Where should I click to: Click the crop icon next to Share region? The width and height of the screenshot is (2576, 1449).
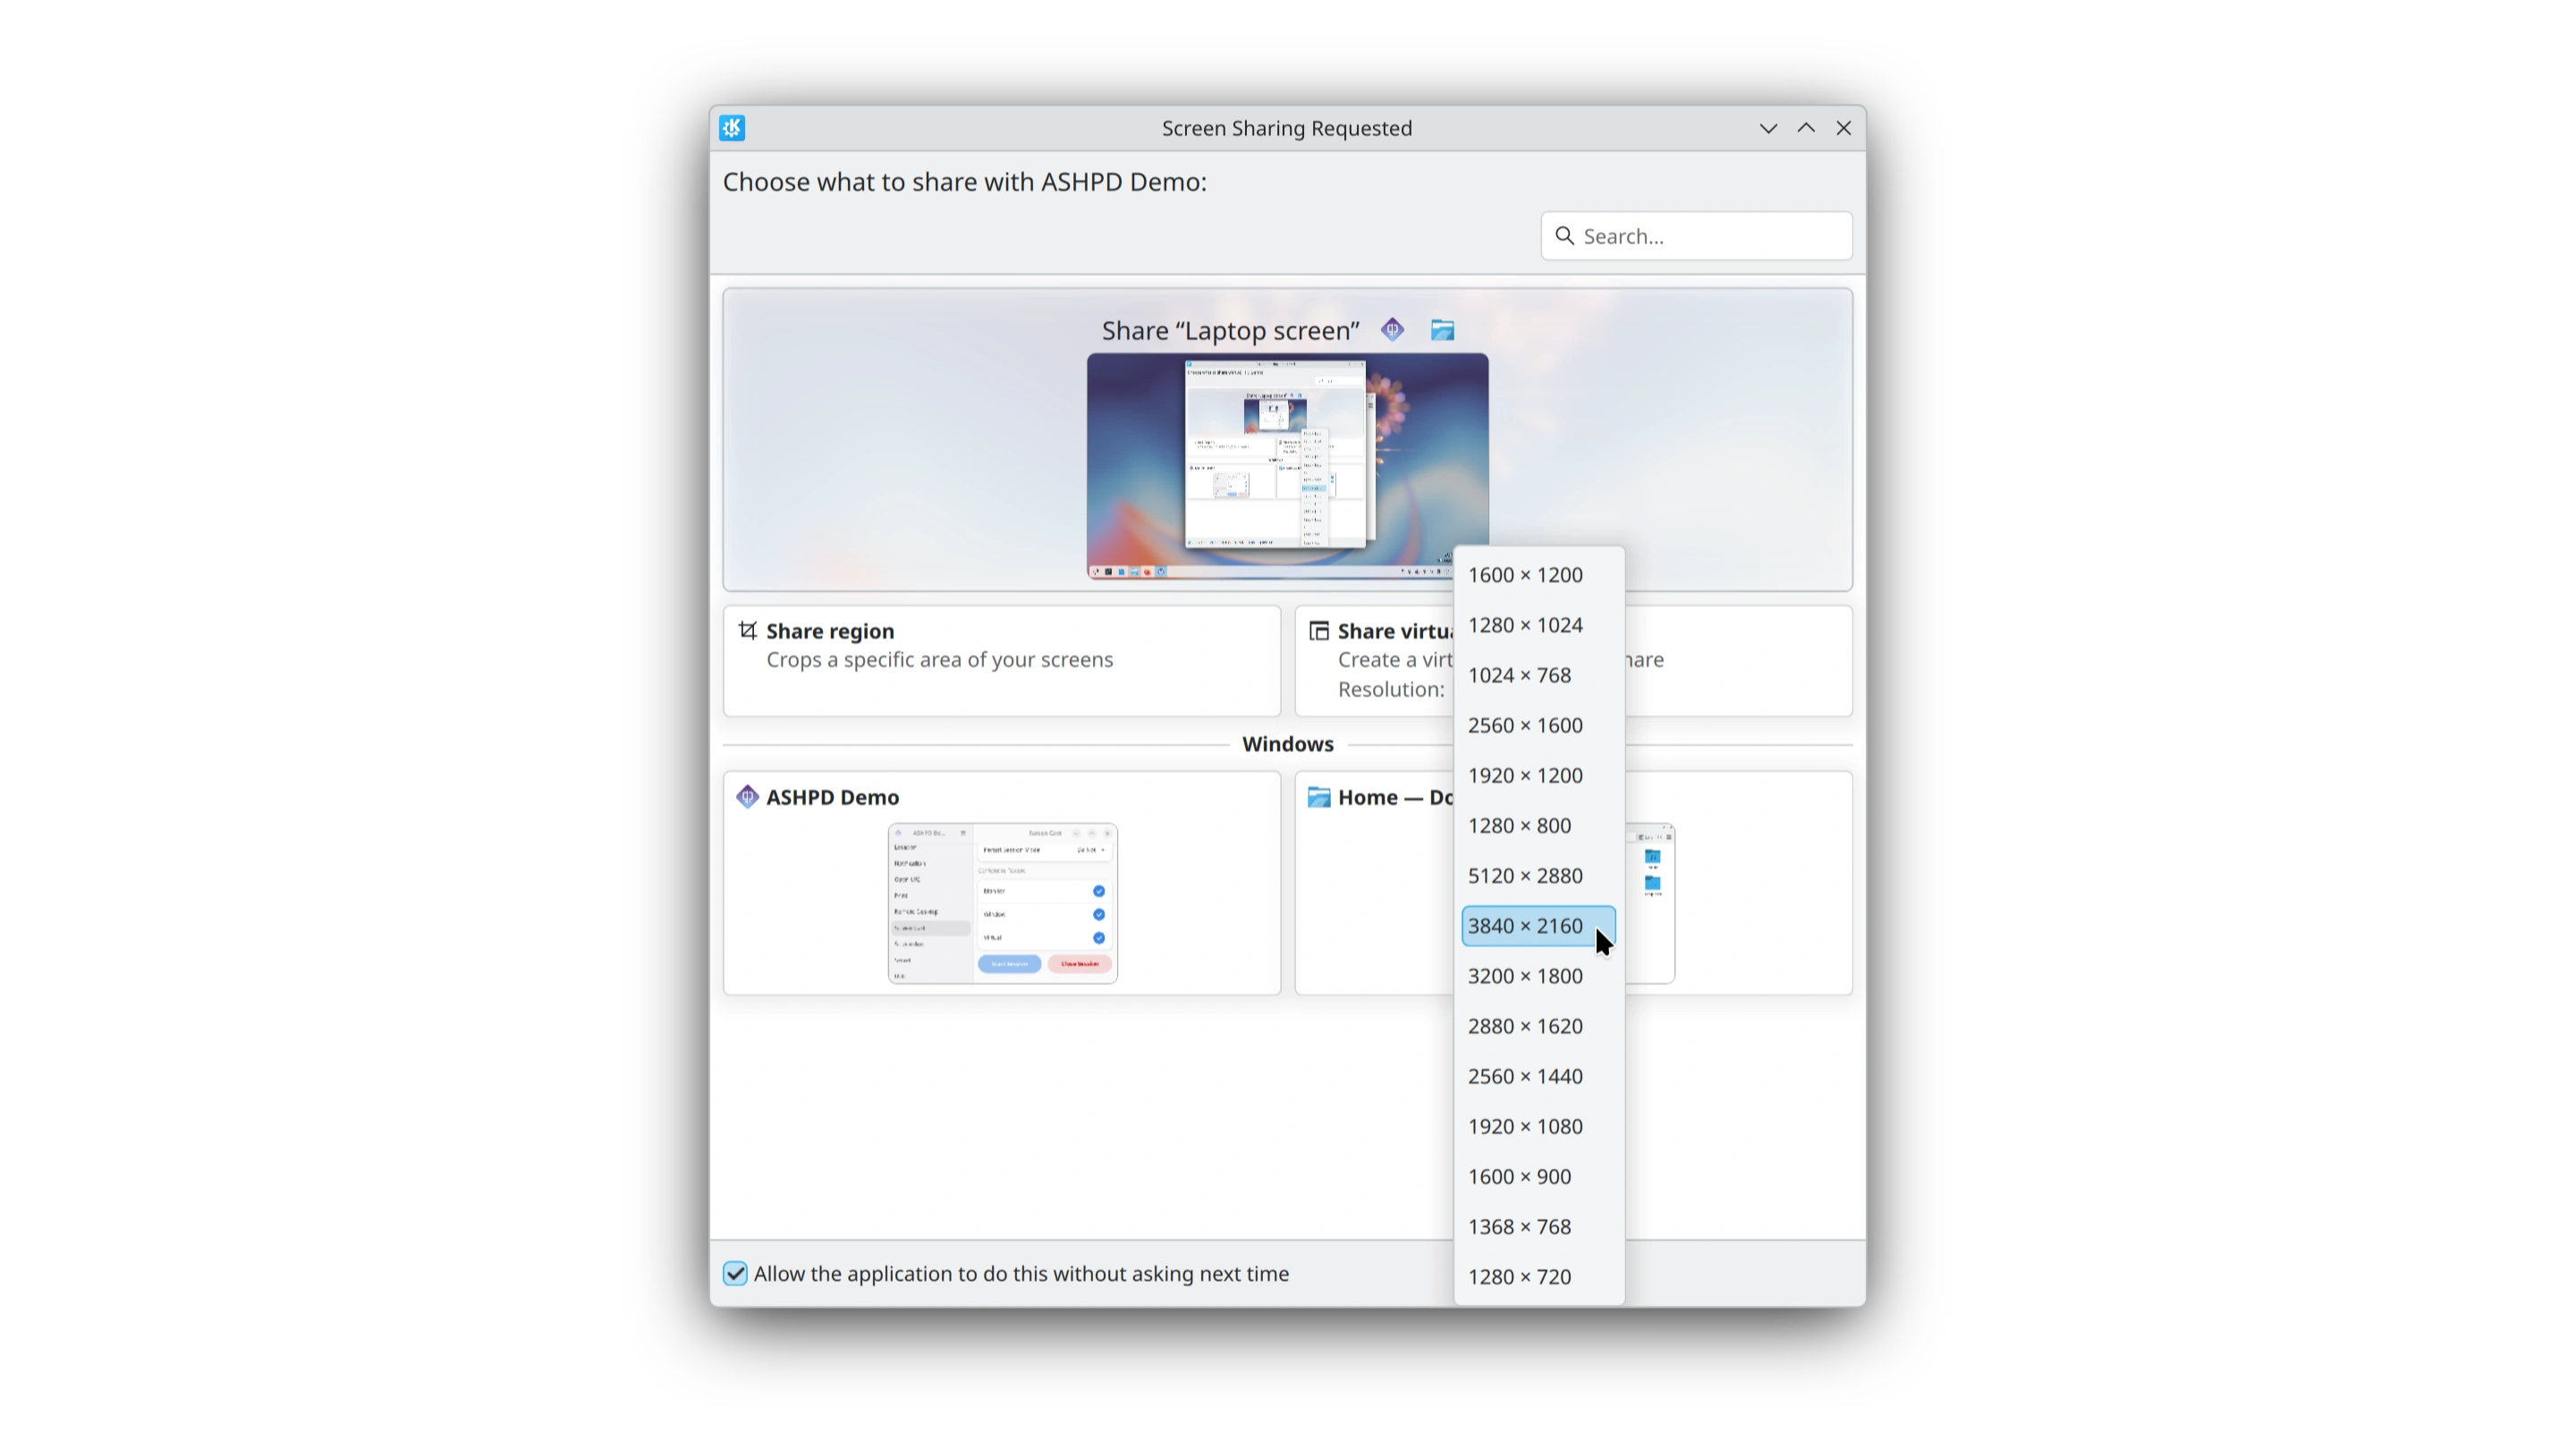click(748, 630)
